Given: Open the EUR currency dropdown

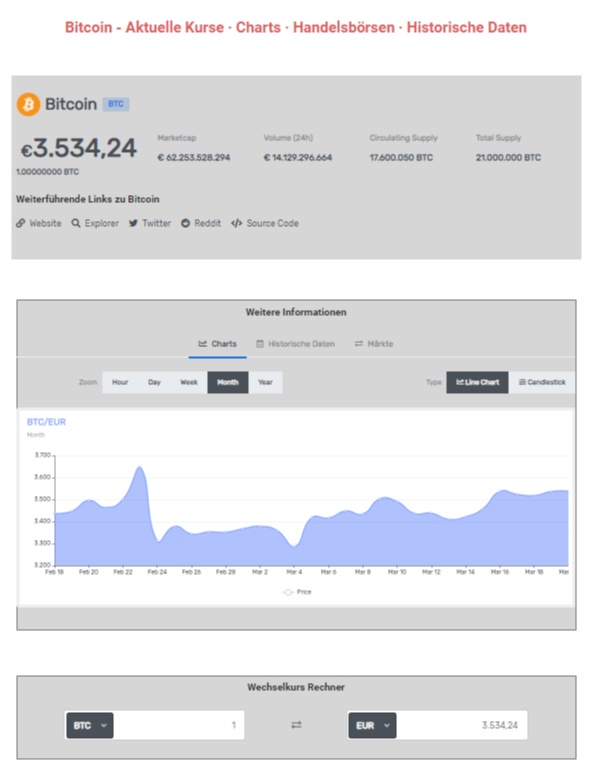Looking at the screenshot, I should [373, 726].
